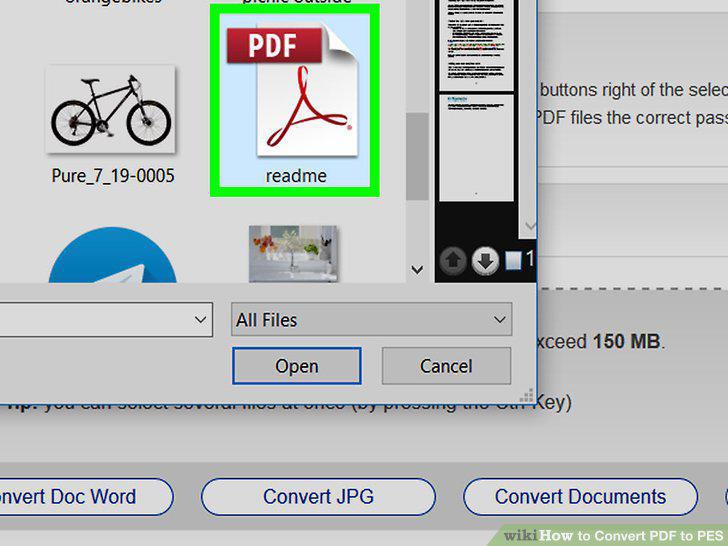This screenshot has height=546, width=728.
Task: Expand the file name combo box
Action: 201,319
